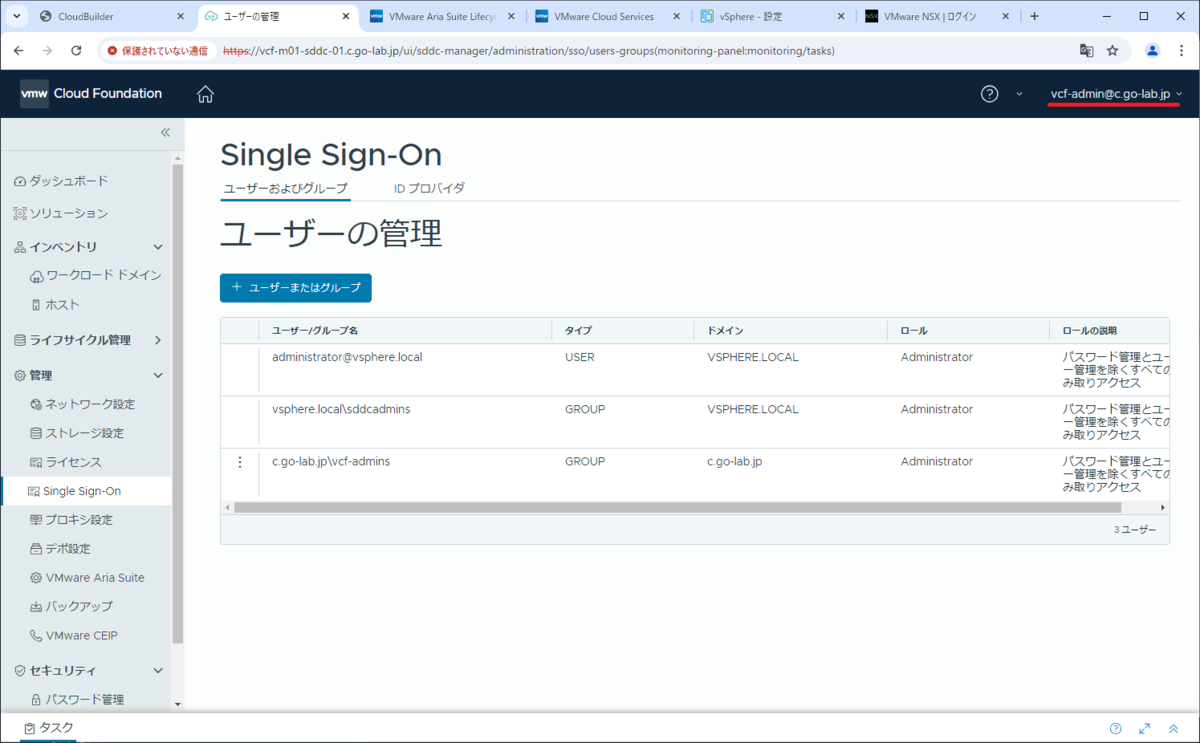
Task: Collapse the sidebar with double chevron icon
Action: 166,132
